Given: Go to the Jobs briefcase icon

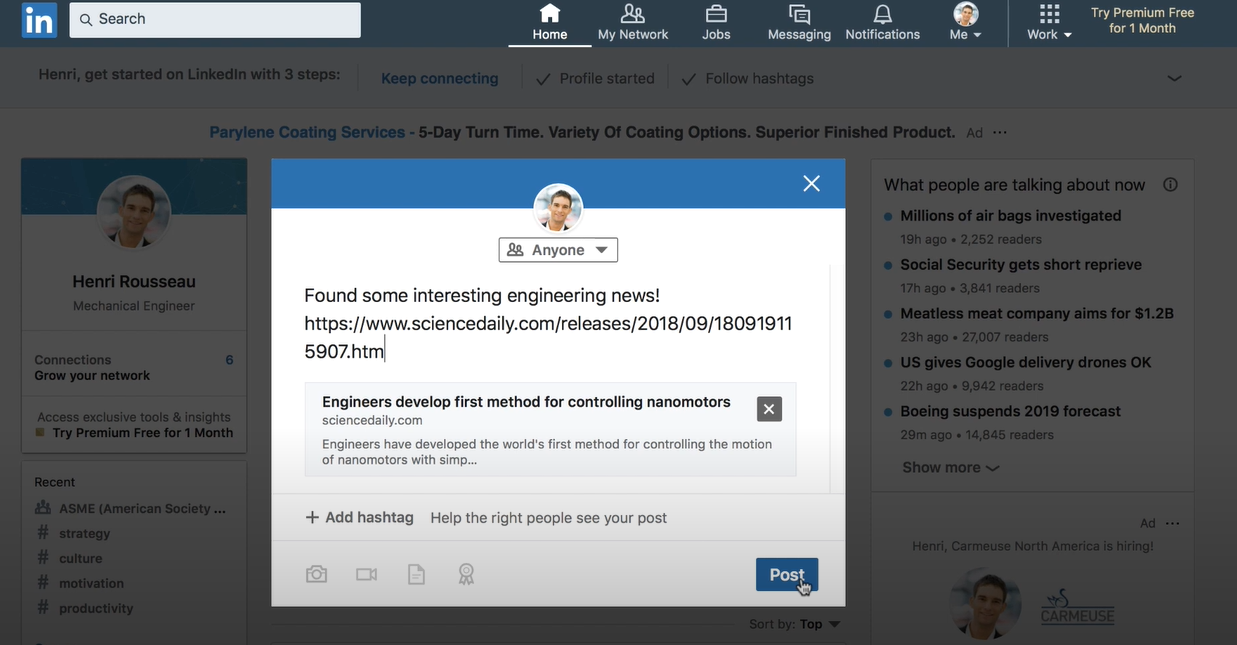Looking at the screenshot, I should tap(716, 22).
